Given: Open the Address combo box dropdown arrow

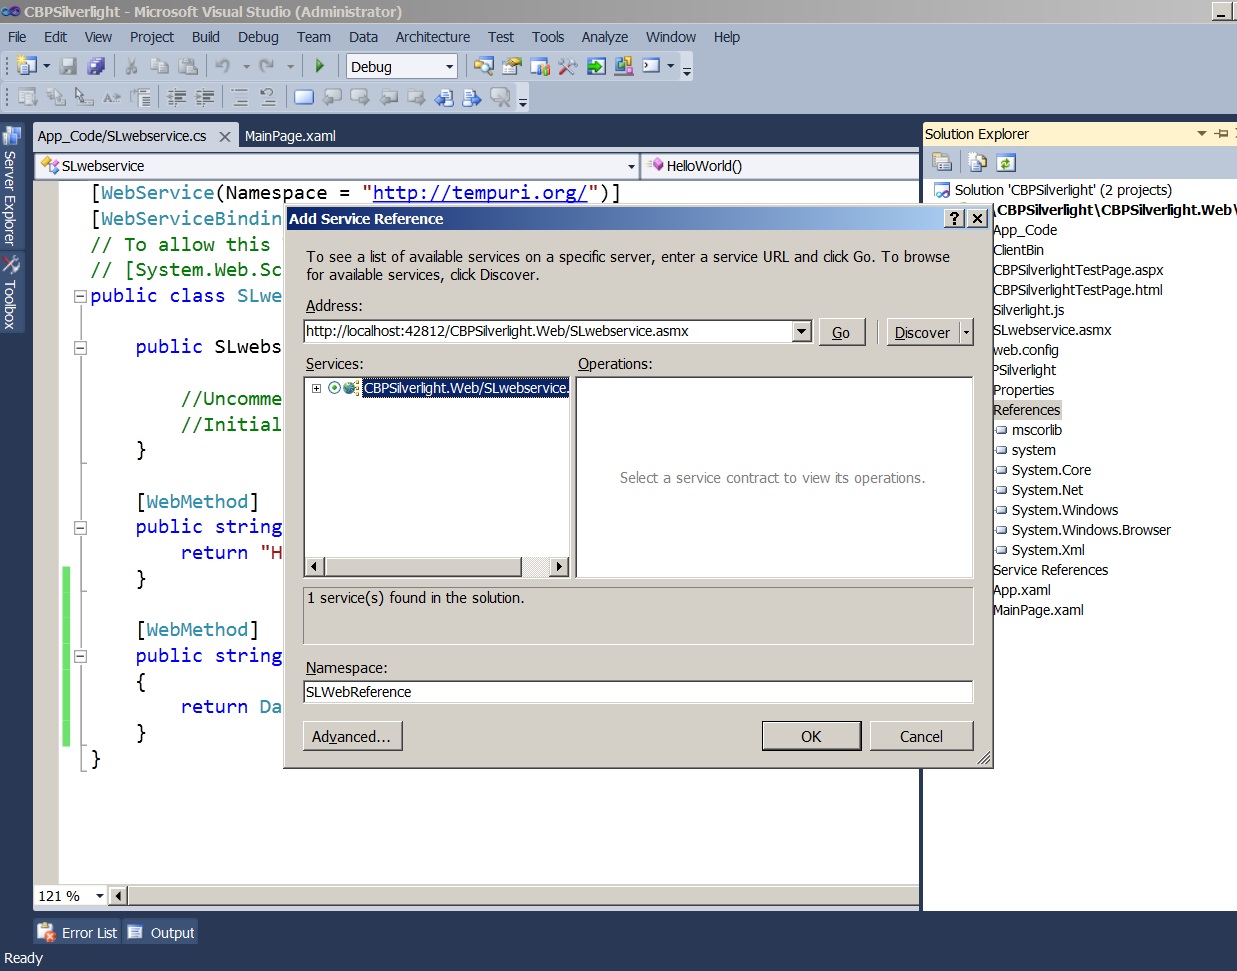Looking at the screenshot, I should (801, 331).
